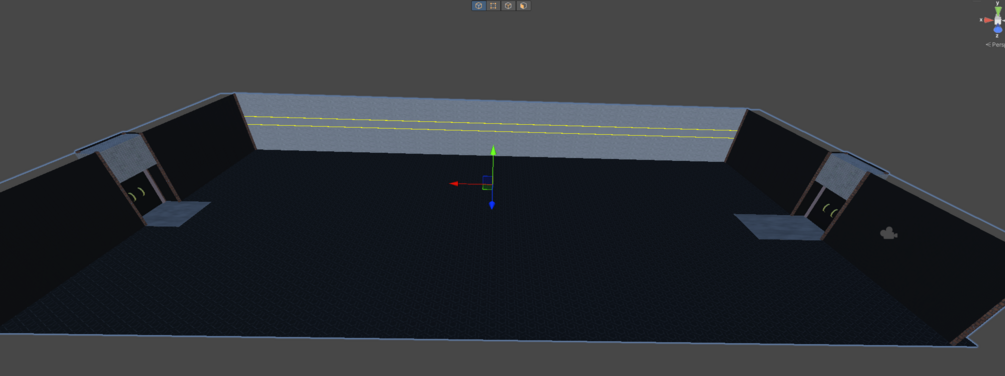Click the upper yellow line on back wall
Screen dimensions: 1005x376
tap(490, 123)
